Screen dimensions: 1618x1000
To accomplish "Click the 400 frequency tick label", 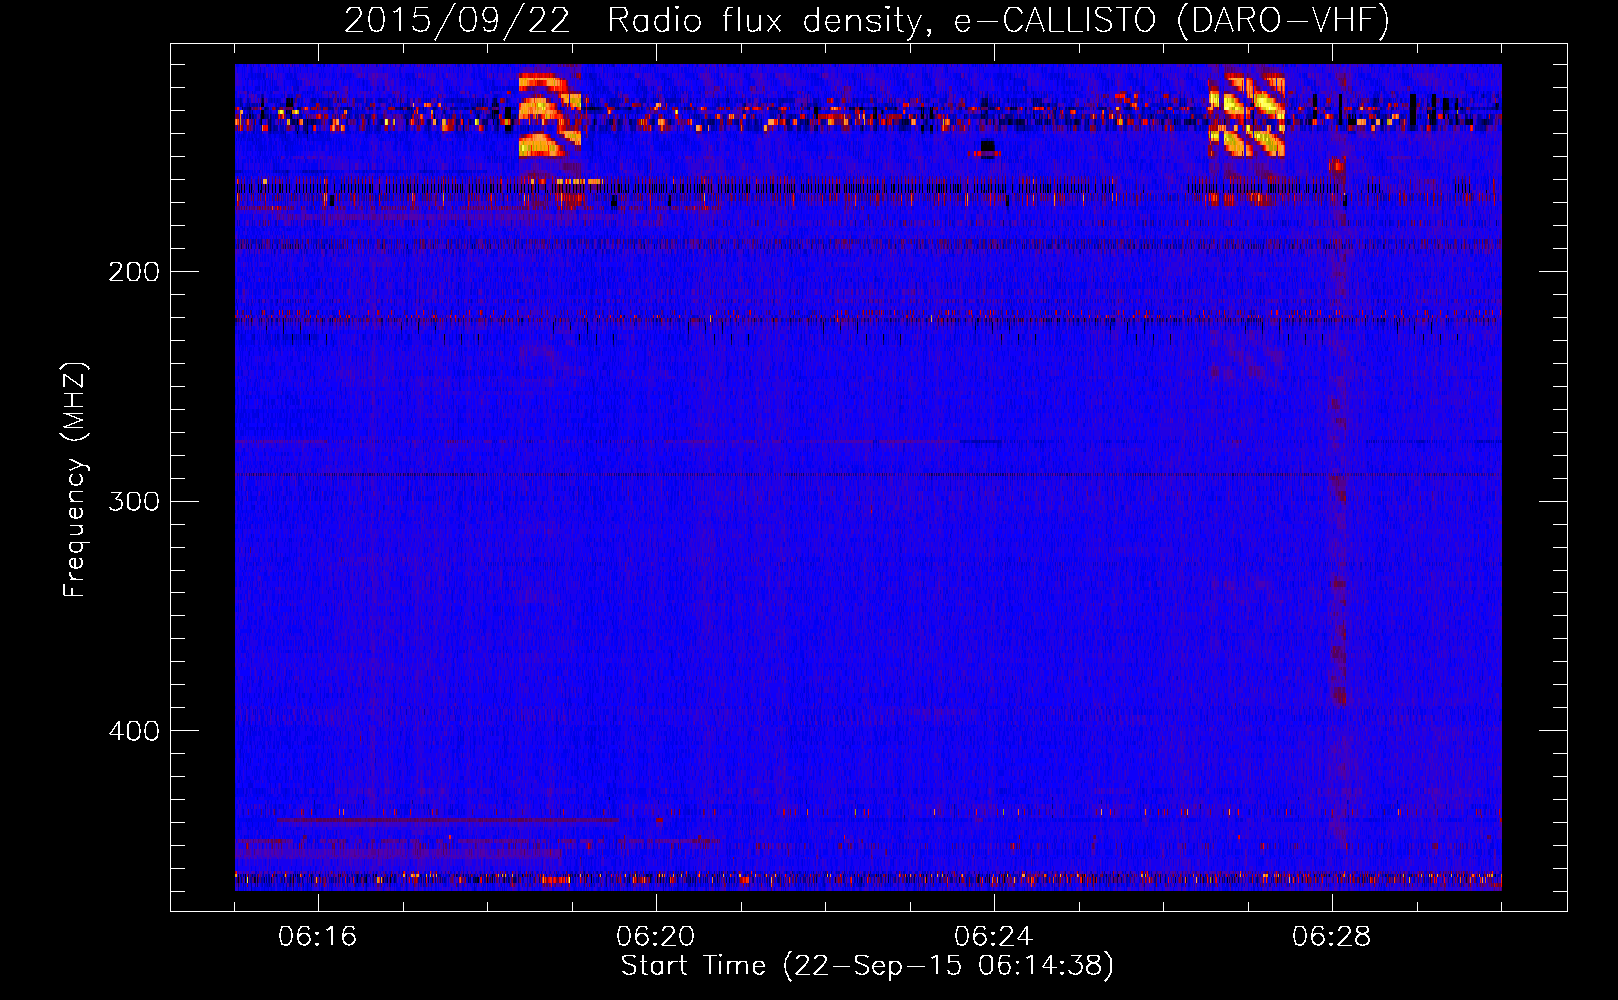I will (134, 731).
